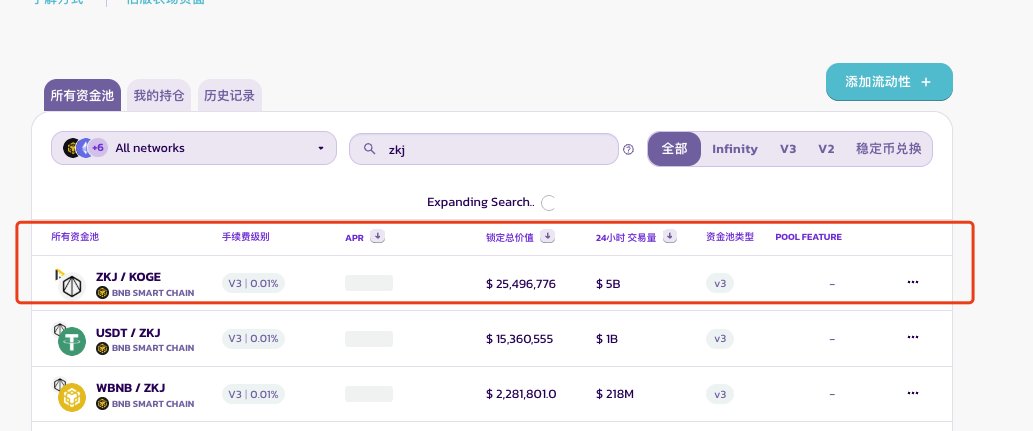Select the V2 pool filter
Screen dimensions: 1033x431
point(826,149)
